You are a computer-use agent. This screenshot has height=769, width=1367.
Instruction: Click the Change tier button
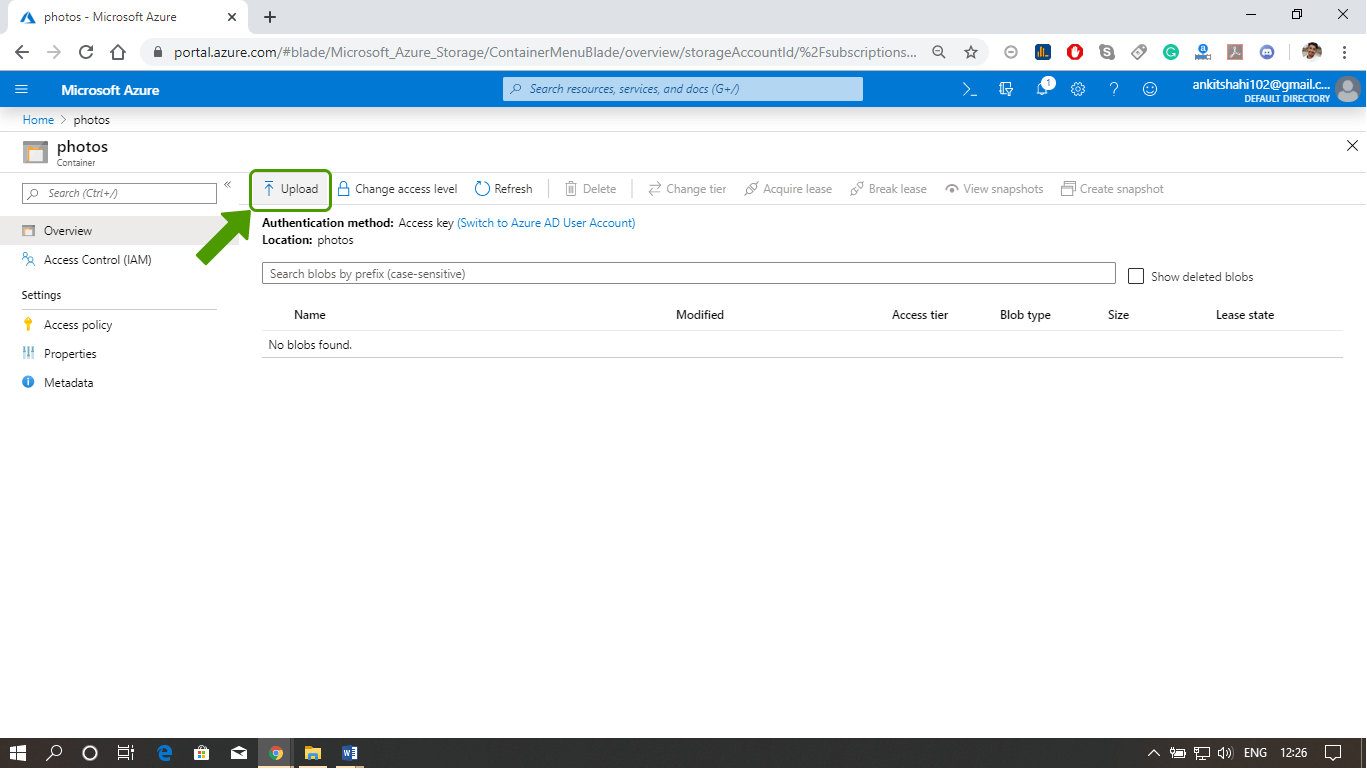tap(687, 189)
